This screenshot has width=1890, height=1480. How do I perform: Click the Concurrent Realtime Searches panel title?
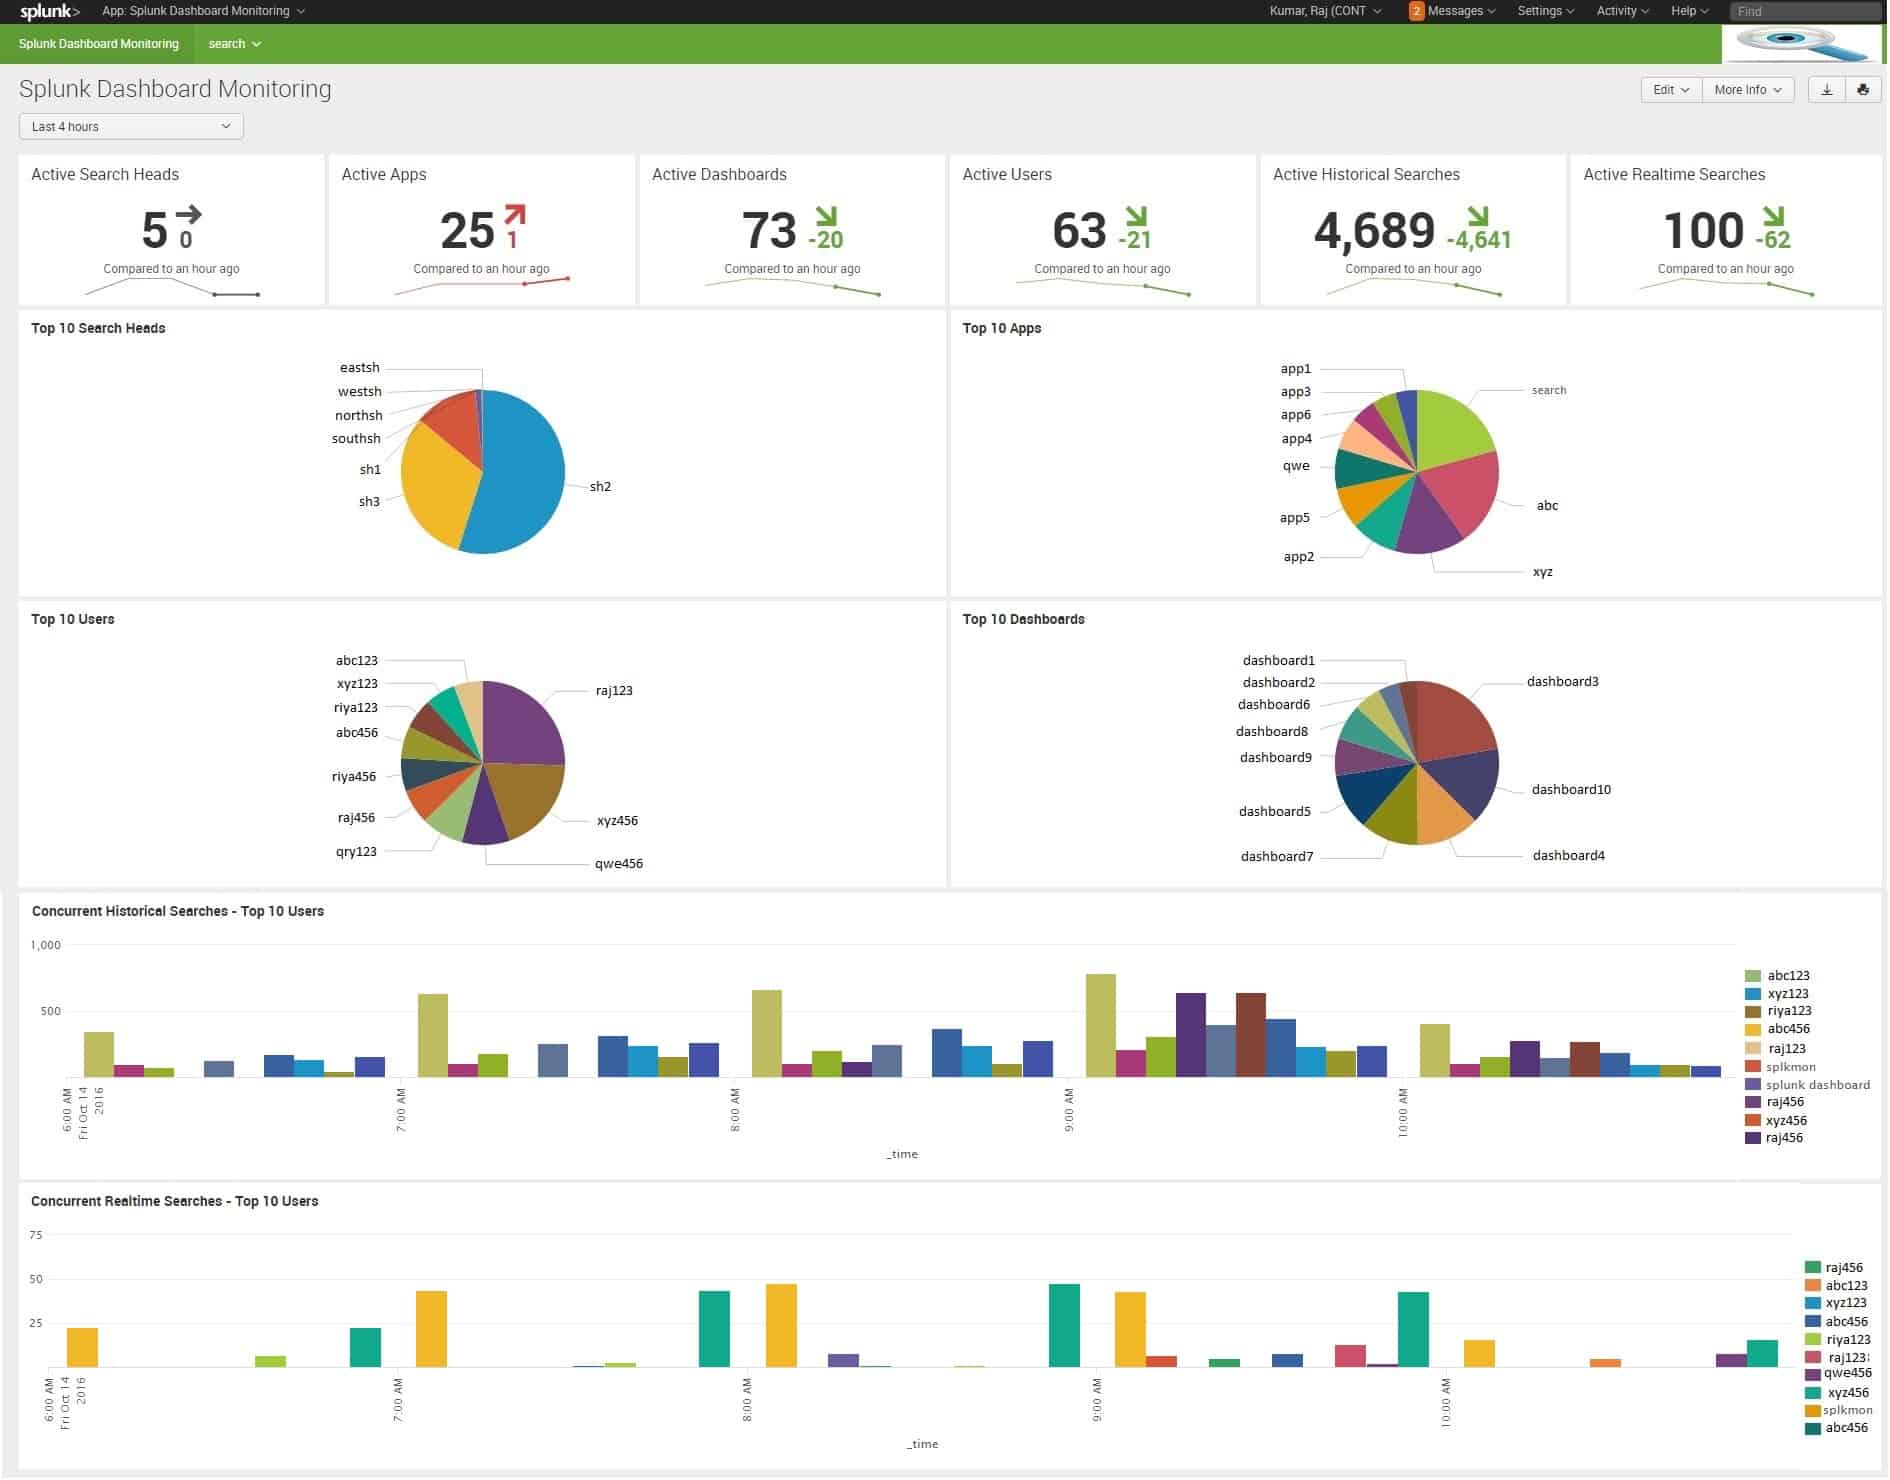175,1203
